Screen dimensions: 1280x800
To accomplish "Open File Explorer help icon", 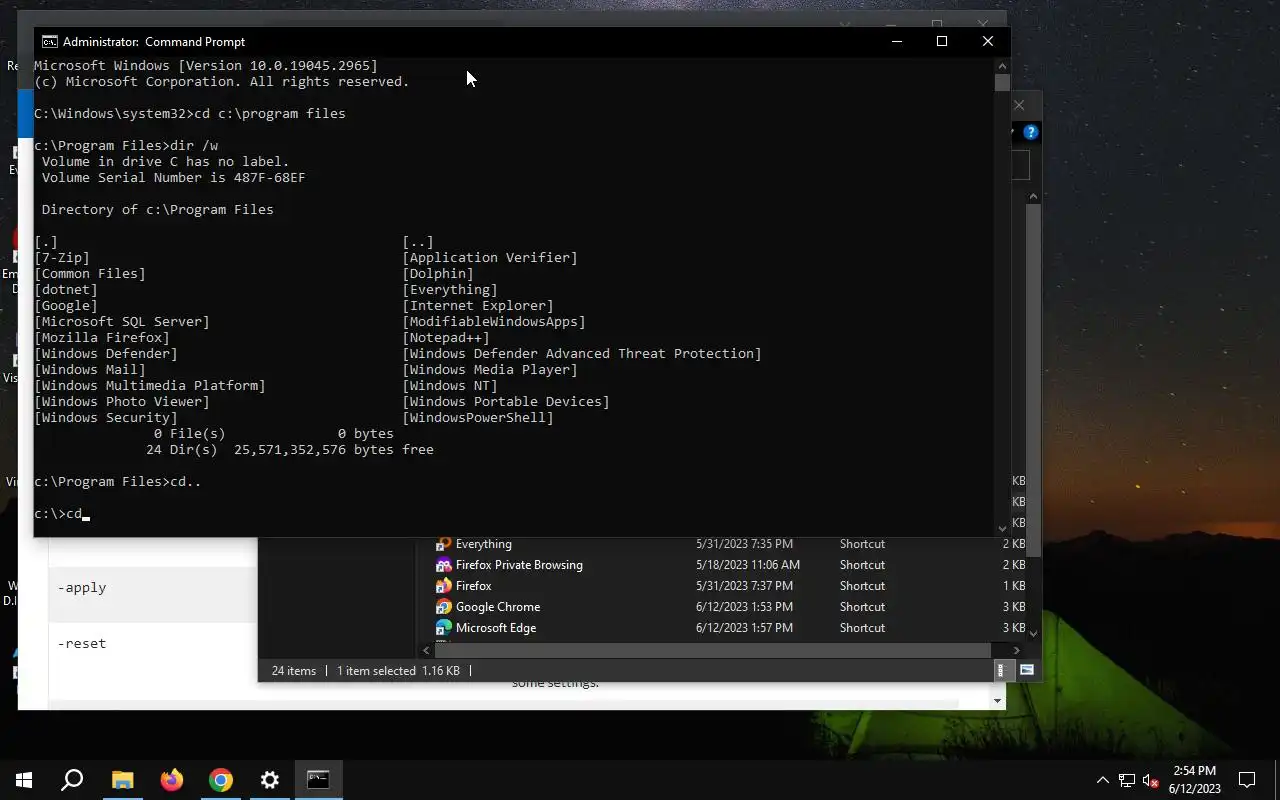I will click(x=1031, y=132).
